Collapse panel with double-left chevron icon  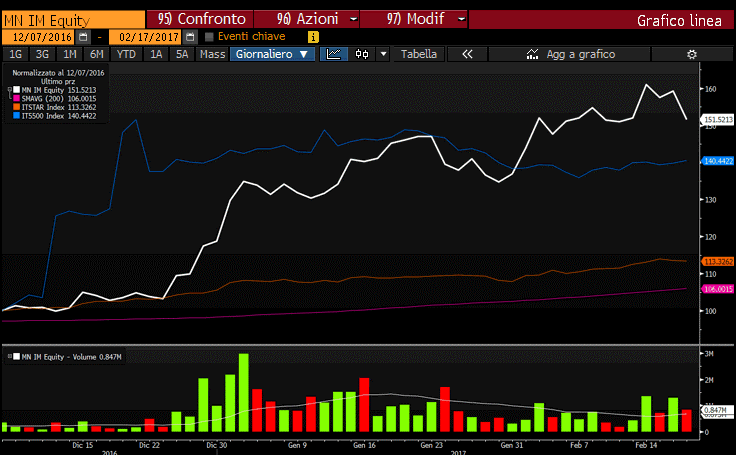click(466, 54)
